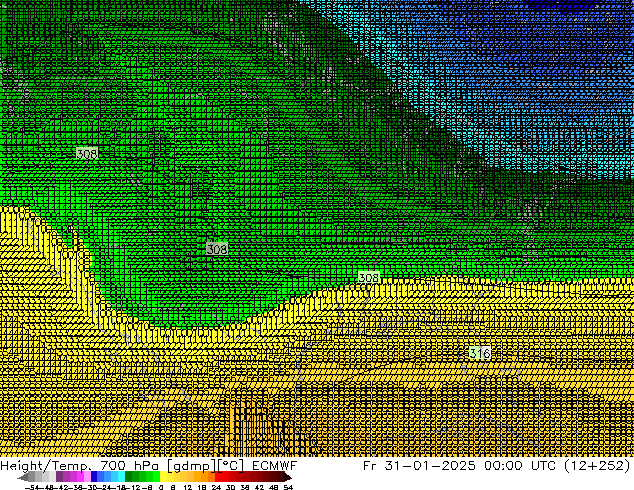Click the 'Height/Temp.' title text
This screenshot has height=490, width=634.
pos(48,466)
